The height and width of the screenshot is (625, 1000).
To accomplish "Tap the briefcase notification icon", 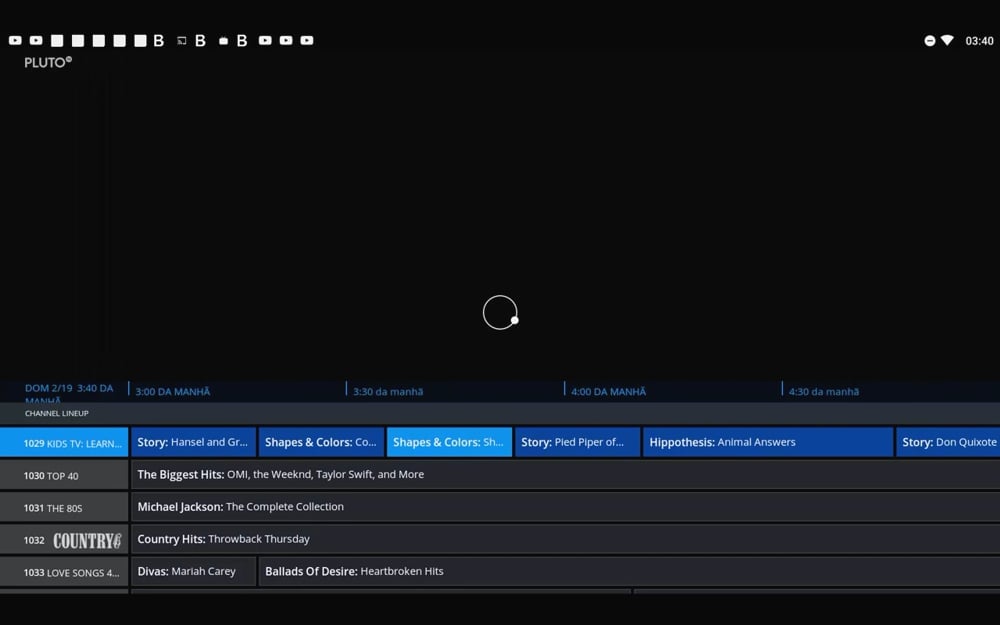I will click(223, 41).
